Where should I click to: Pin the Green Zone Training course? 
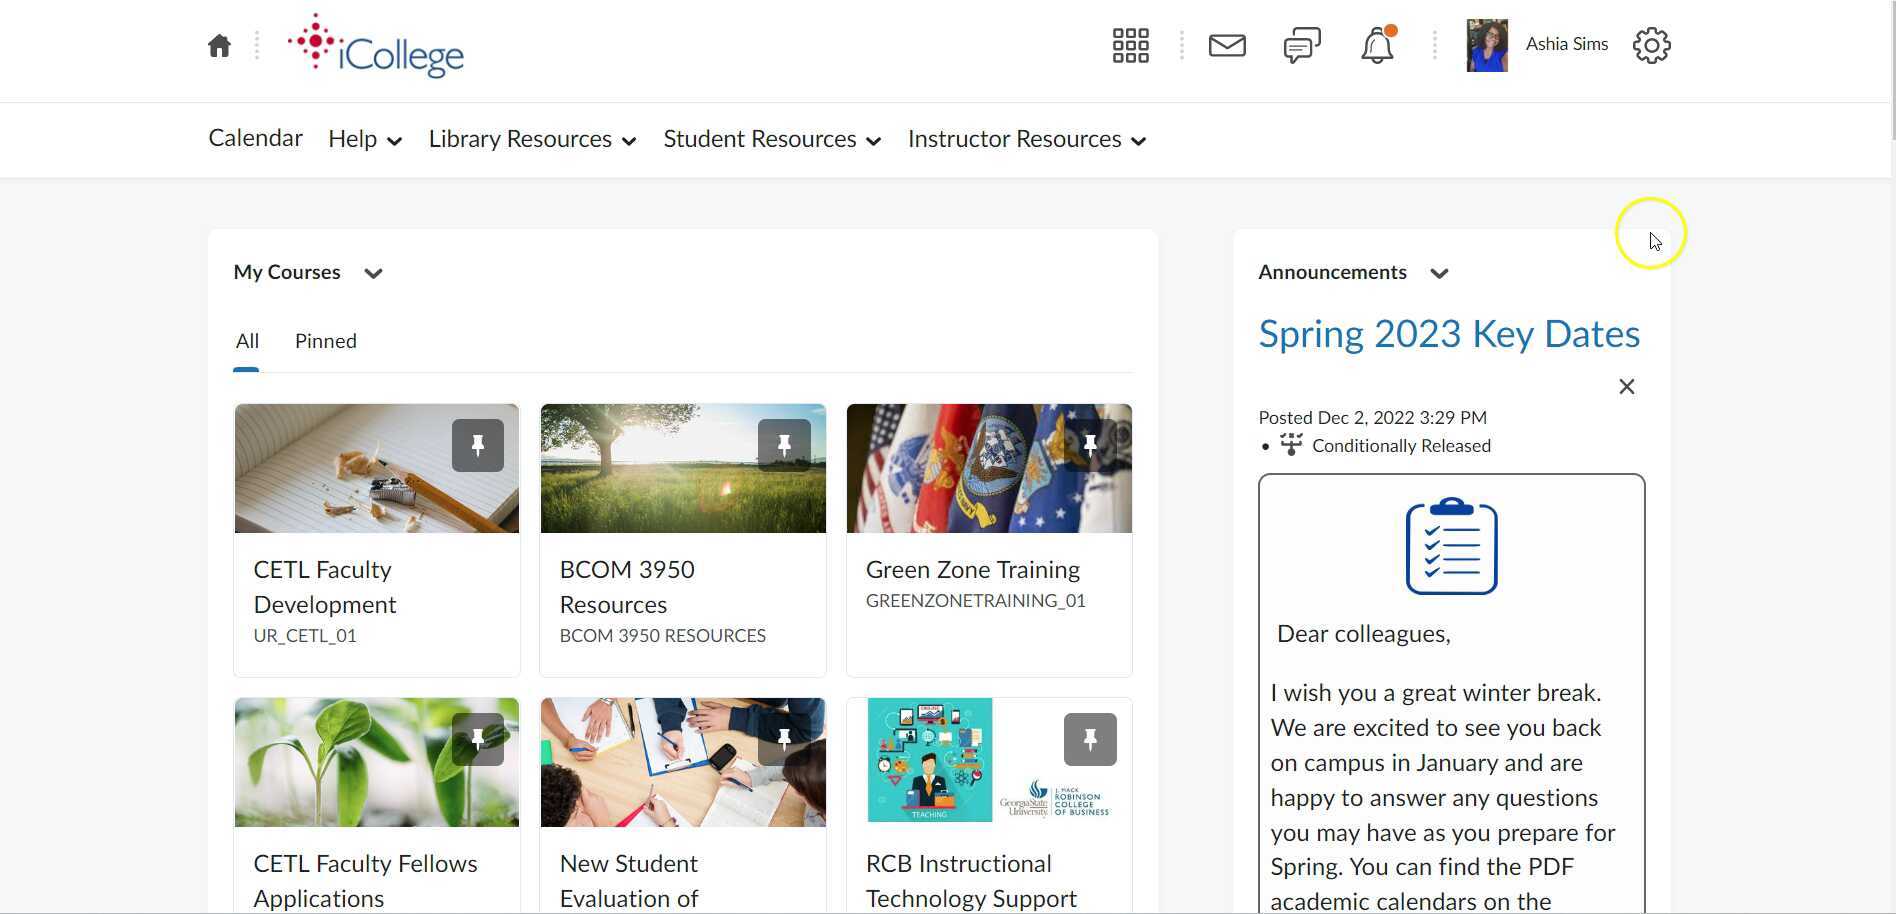coord(1090,445)
